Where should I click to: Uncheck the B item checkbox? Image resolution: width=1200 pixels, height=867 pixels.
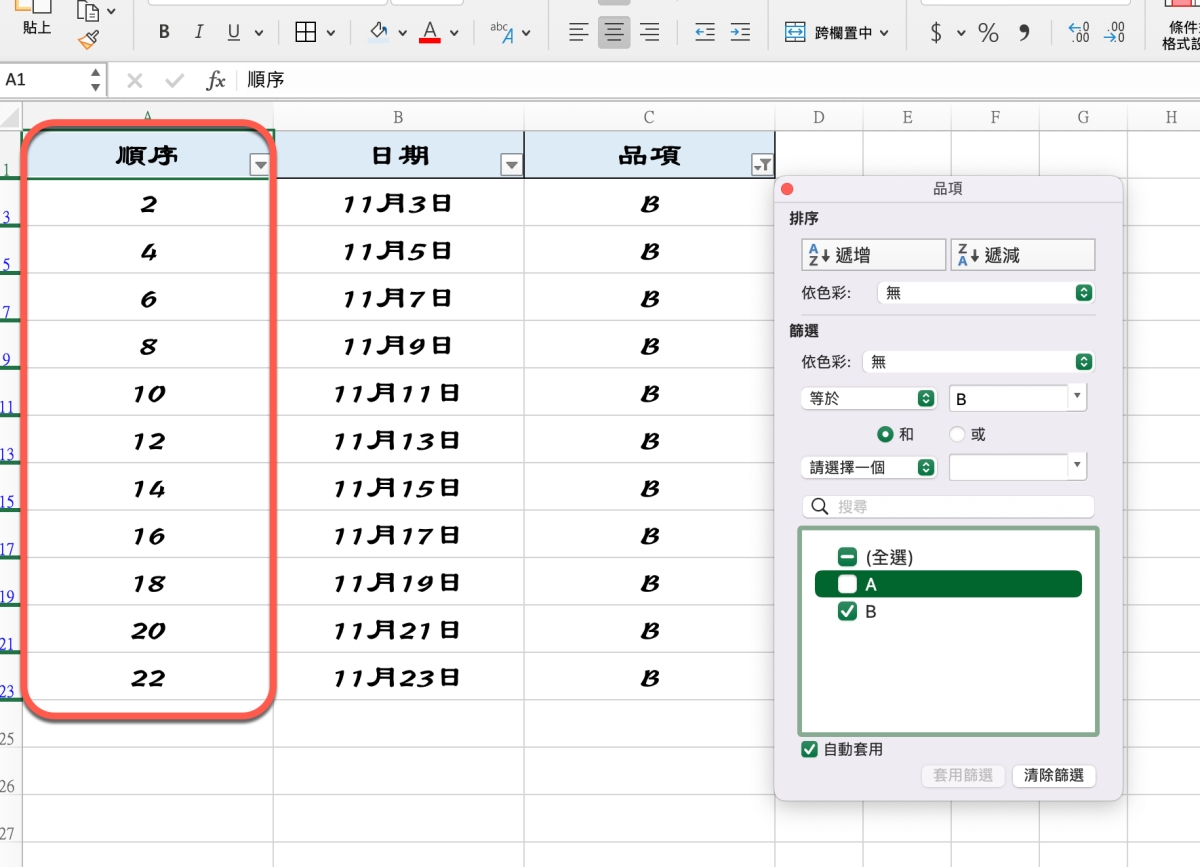[x=847, y=612]
